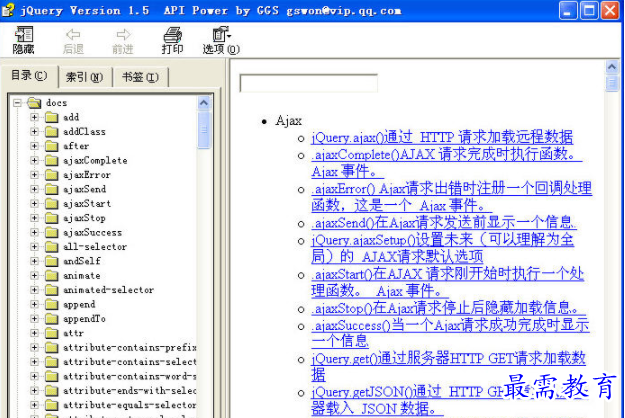Select the add folder icon

pyautogui.click(x=51, y=117)
